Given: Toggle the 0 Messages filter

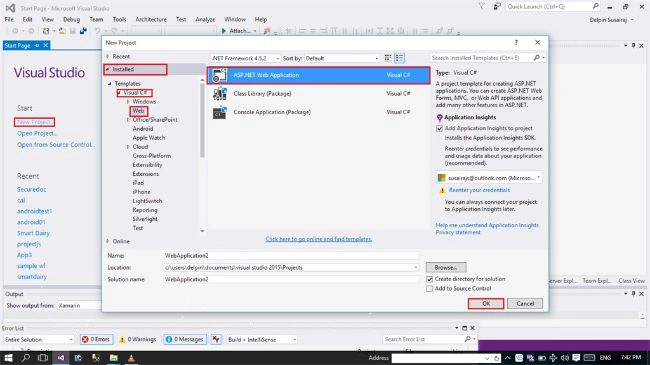Looking at the screenshot, I should pyautogui.click(x=185, y=339).
